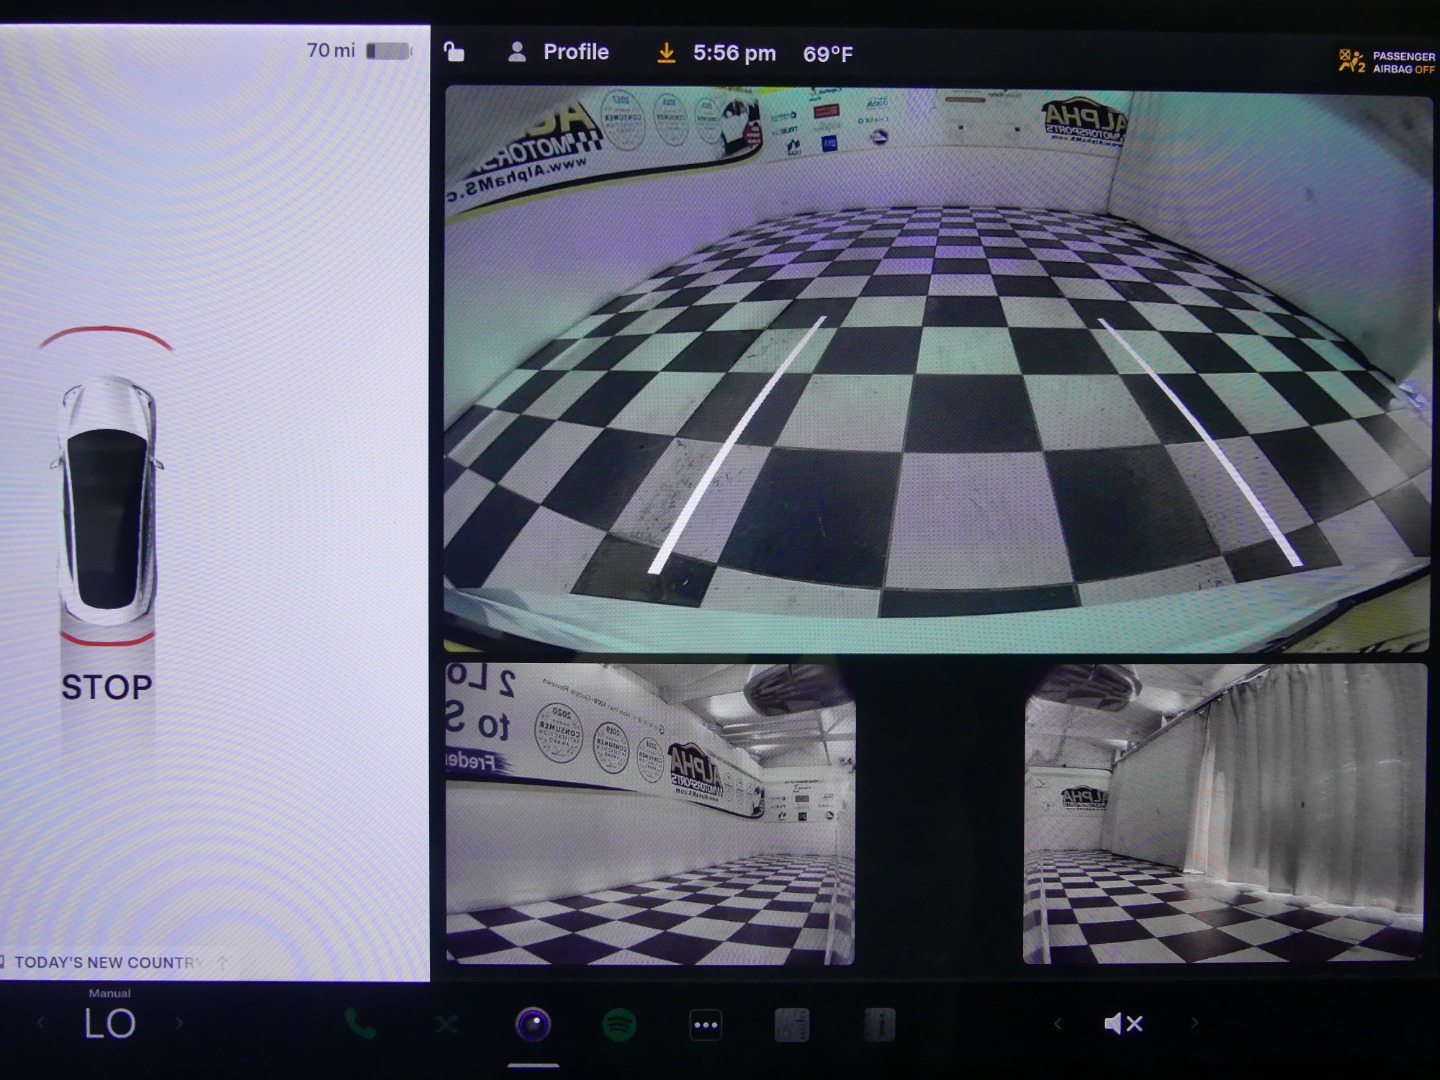Unmute the audio speaker icon
This screenshot has width=1440, height=1080.
pos(1123,1023)
